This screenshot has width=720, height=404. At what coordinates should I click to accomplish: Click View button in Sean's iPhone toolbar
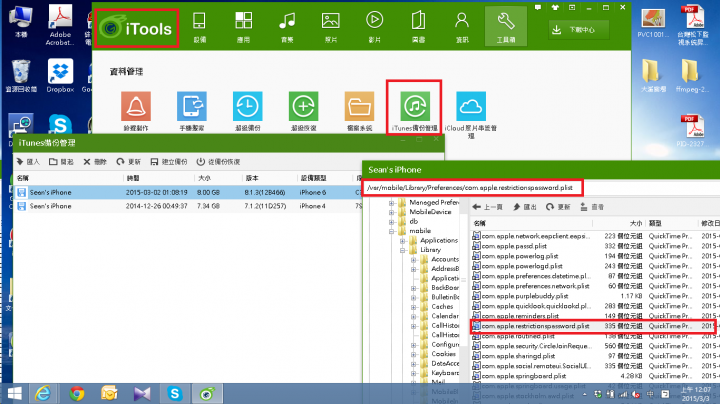pyautogui.click(x=592, y=207)
